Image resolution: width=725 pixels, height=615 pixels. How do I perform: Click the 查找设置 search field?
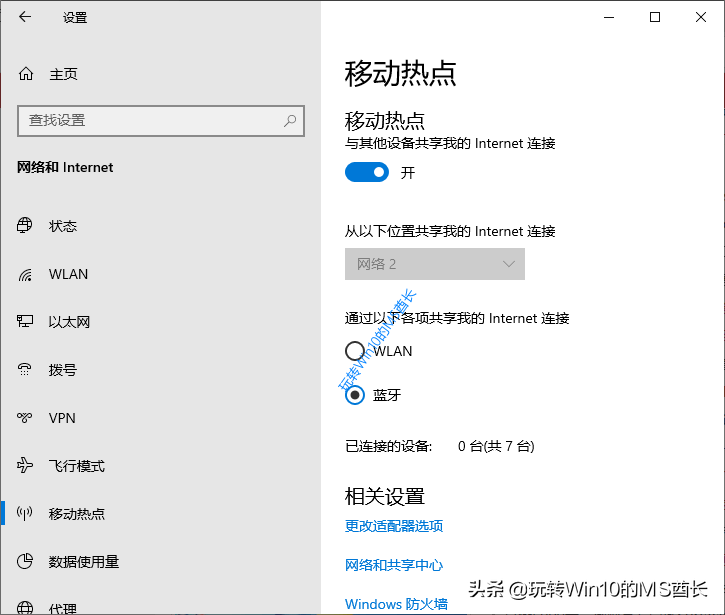[x=161, y=121]
